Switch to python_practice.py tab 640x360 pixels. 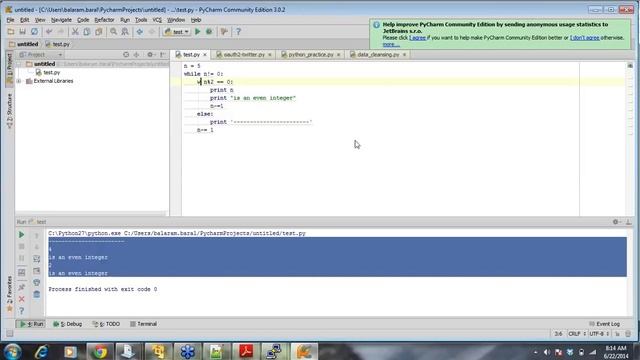[311, 54]
